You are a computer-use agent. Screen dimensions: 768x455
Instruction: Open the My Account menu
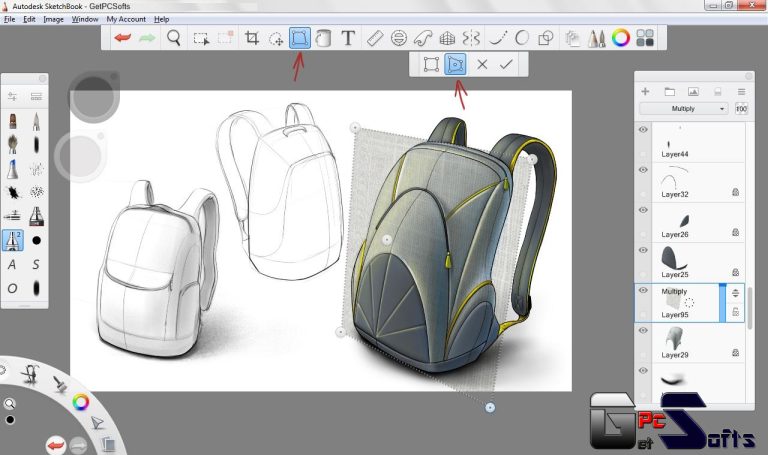(126, 19)
